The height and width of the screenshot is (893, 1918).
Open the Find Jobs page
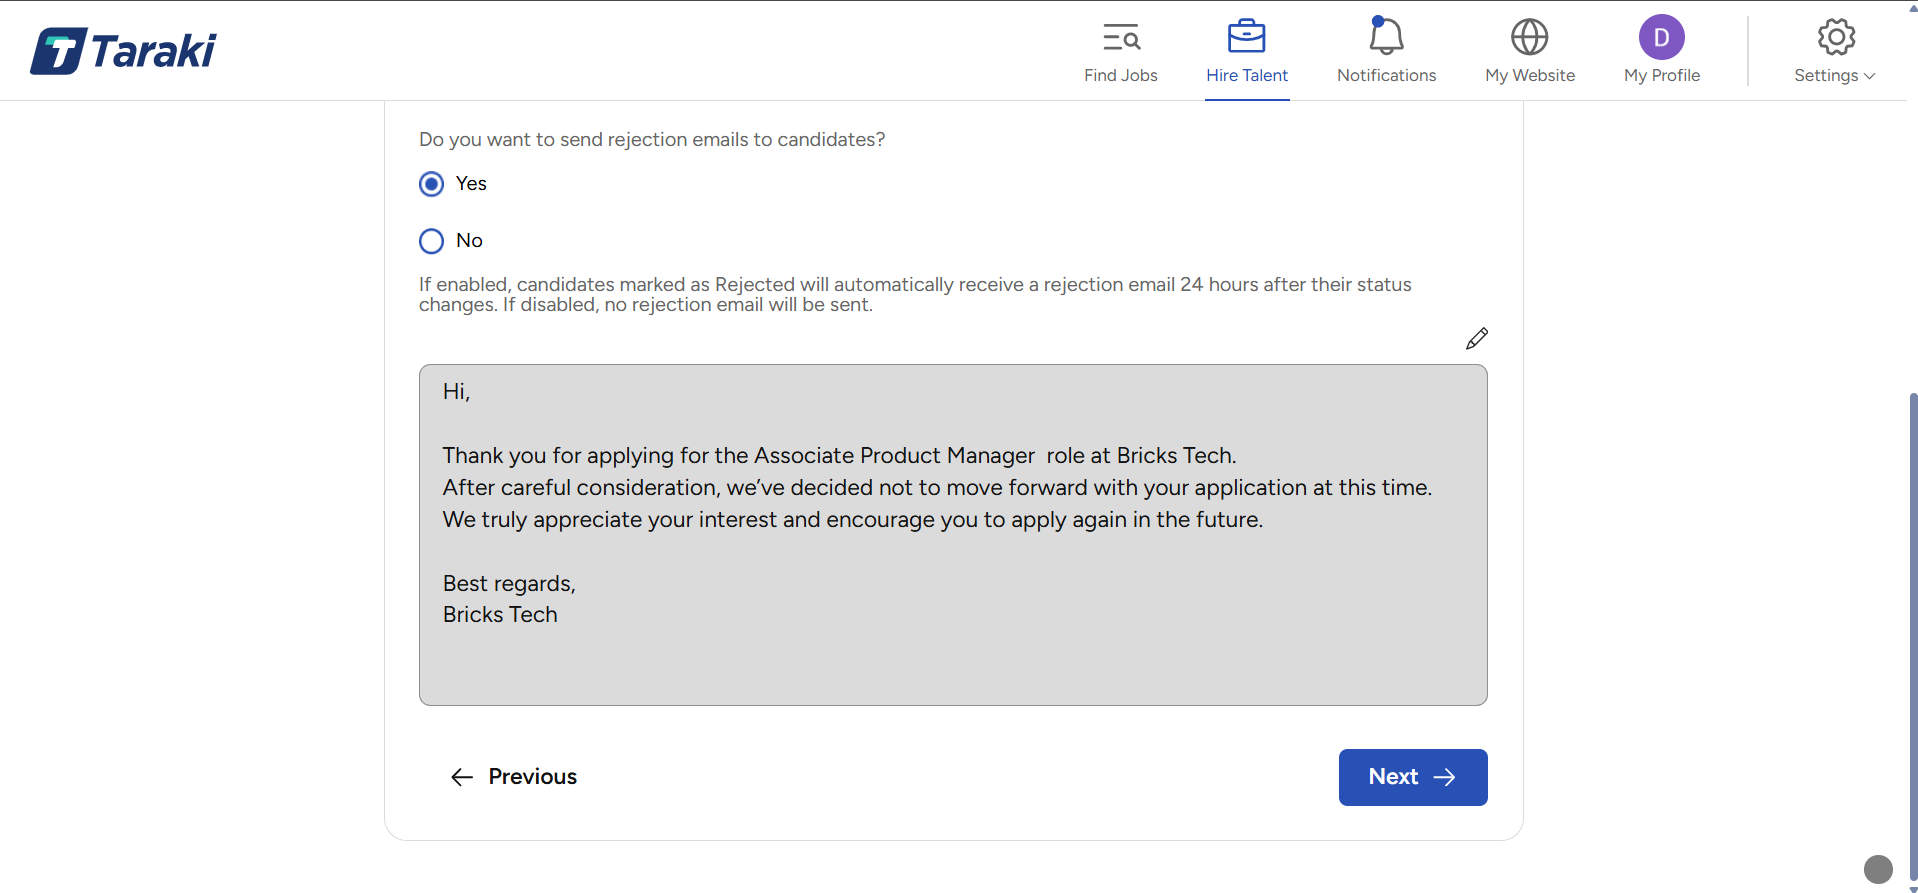(x=1120, y=51)
